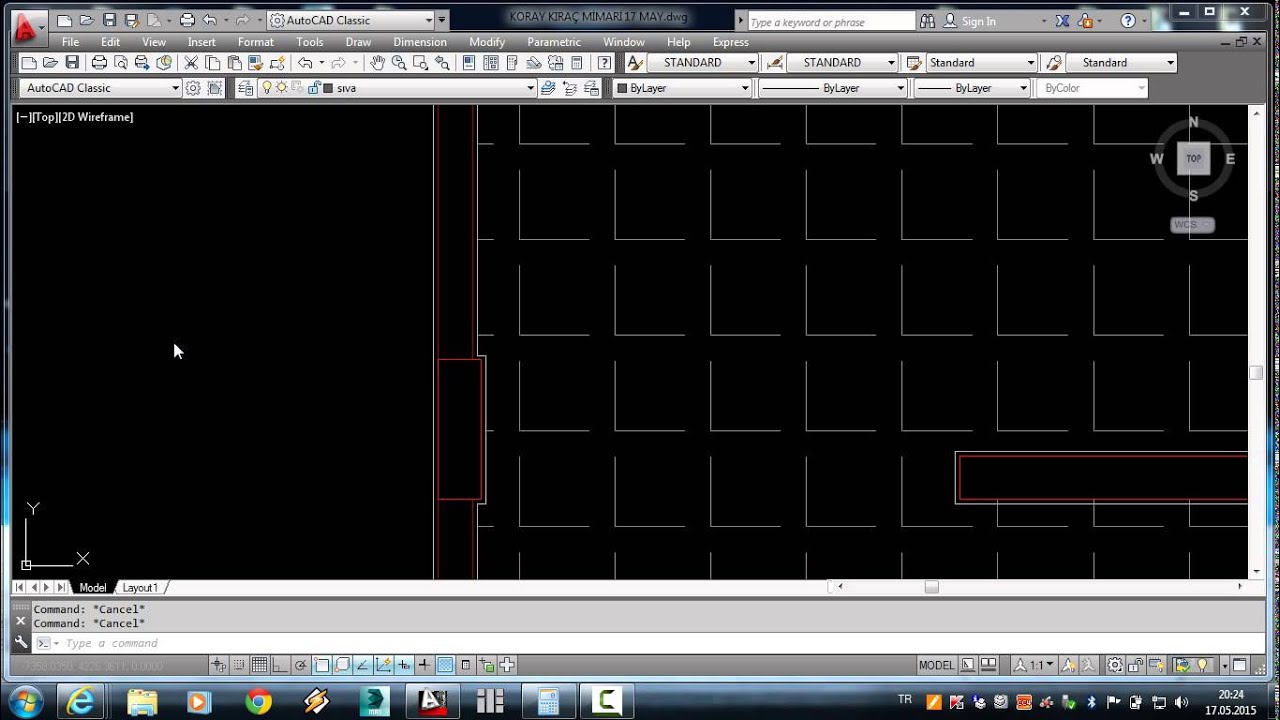Screen dimensions: 1280x720
Task: Open Layer Properties Manager icon
Action: tap(245, 88)
